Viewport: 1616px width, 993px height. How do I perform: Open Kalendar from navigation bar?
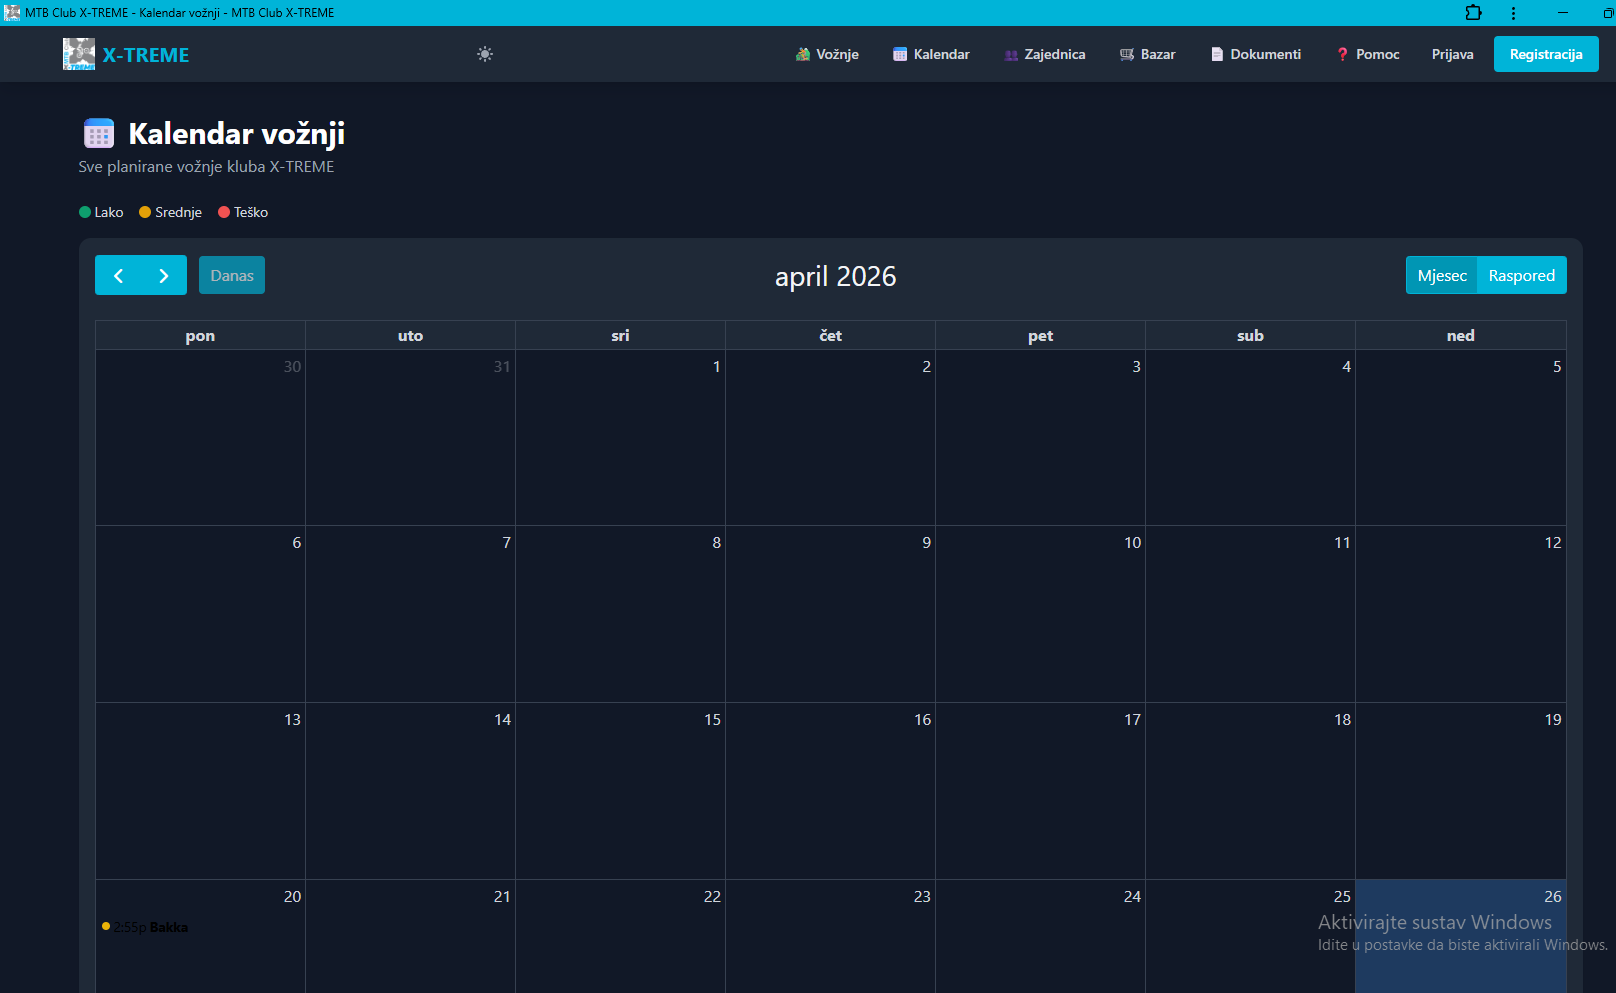(931, 54)
